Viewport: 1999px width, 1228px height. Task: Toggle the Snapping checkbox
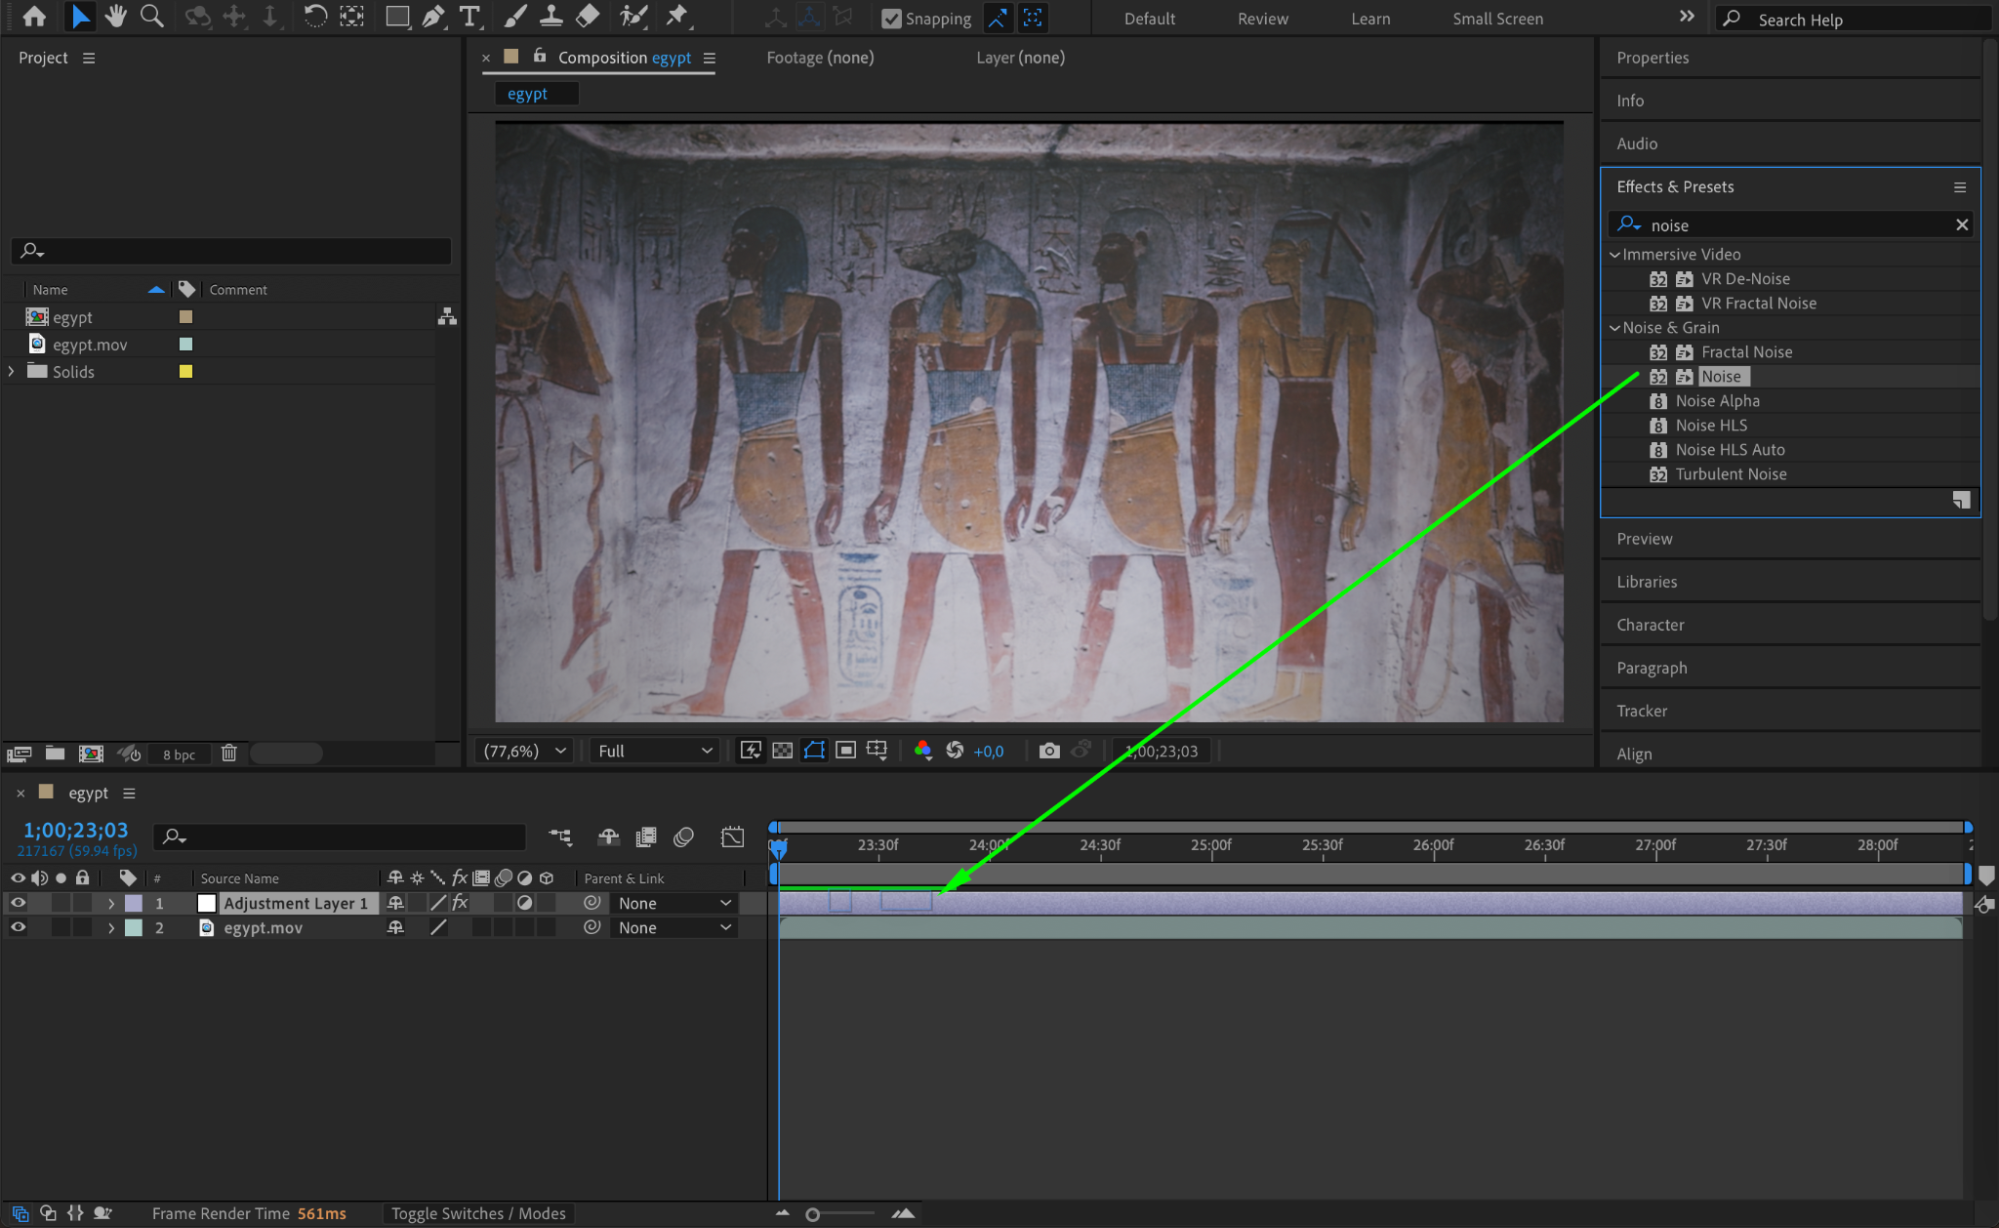coord(891,18)
